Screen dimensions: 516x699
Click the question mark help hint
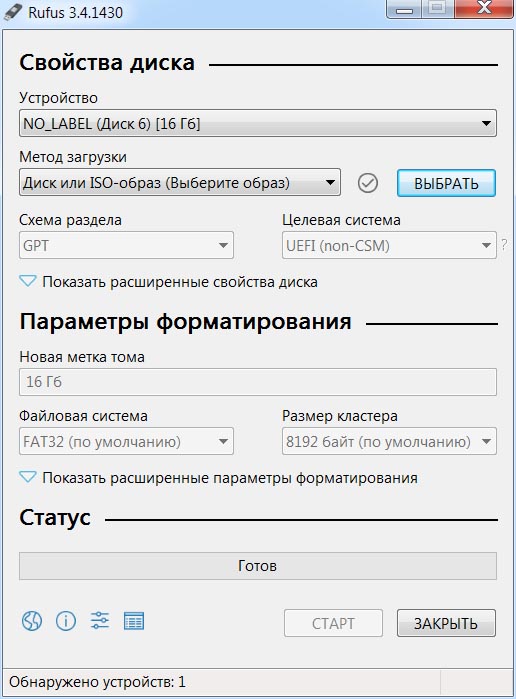pos(504,244)
